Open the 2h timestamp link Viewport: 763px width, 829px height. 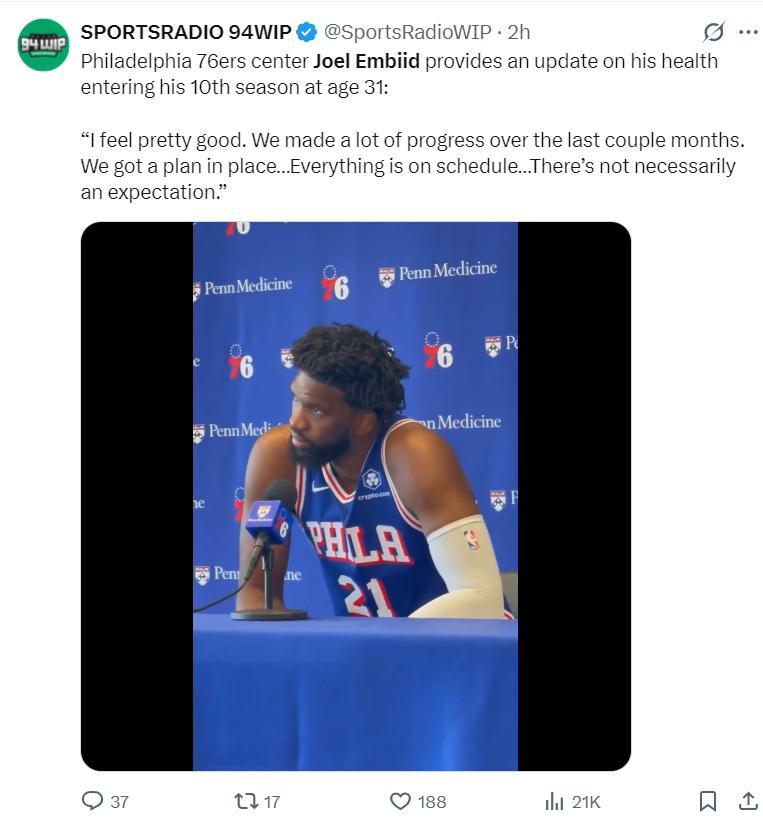click(519, 32)
